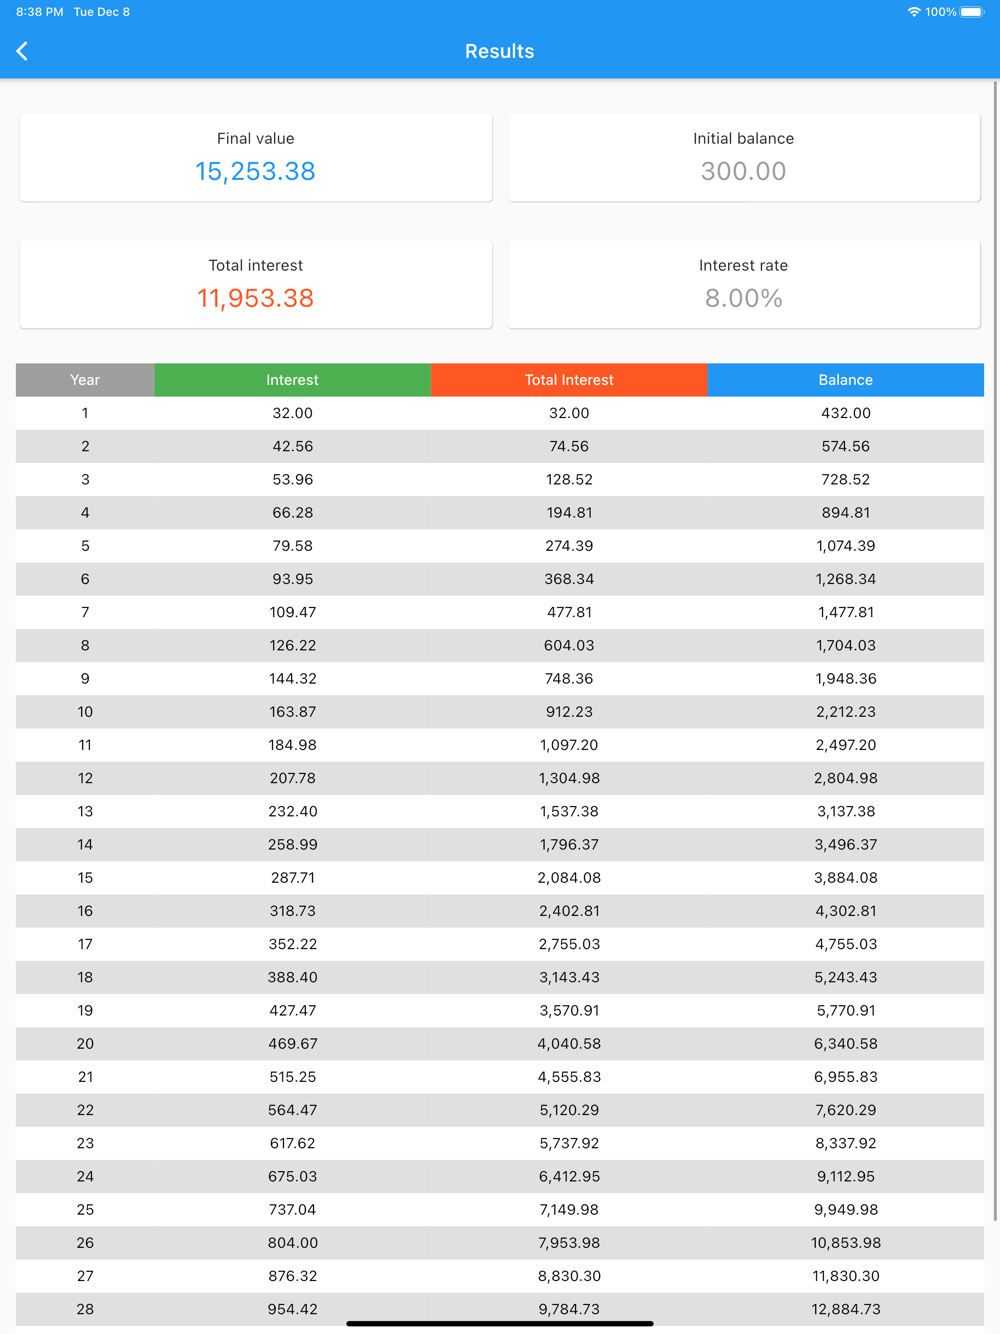Tap balance value 6,340.58
This screenshot has width=1000, height=1334.
pyautogui.click(x=845, y=1044)
